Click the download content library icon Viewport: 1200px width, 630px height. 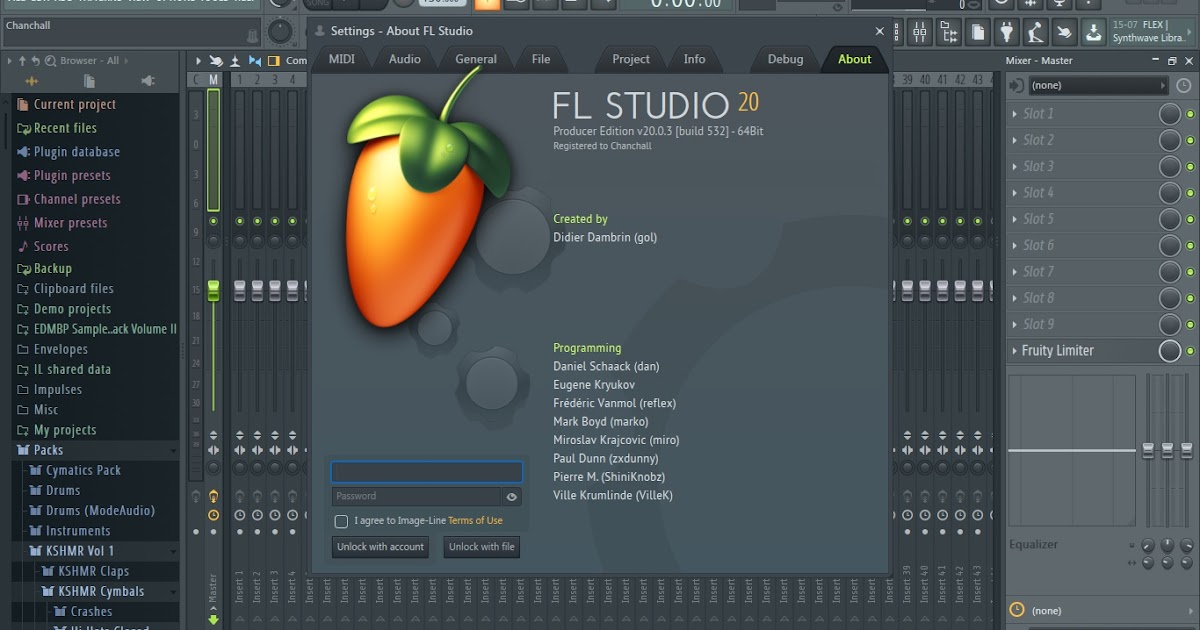[1094, 31]
